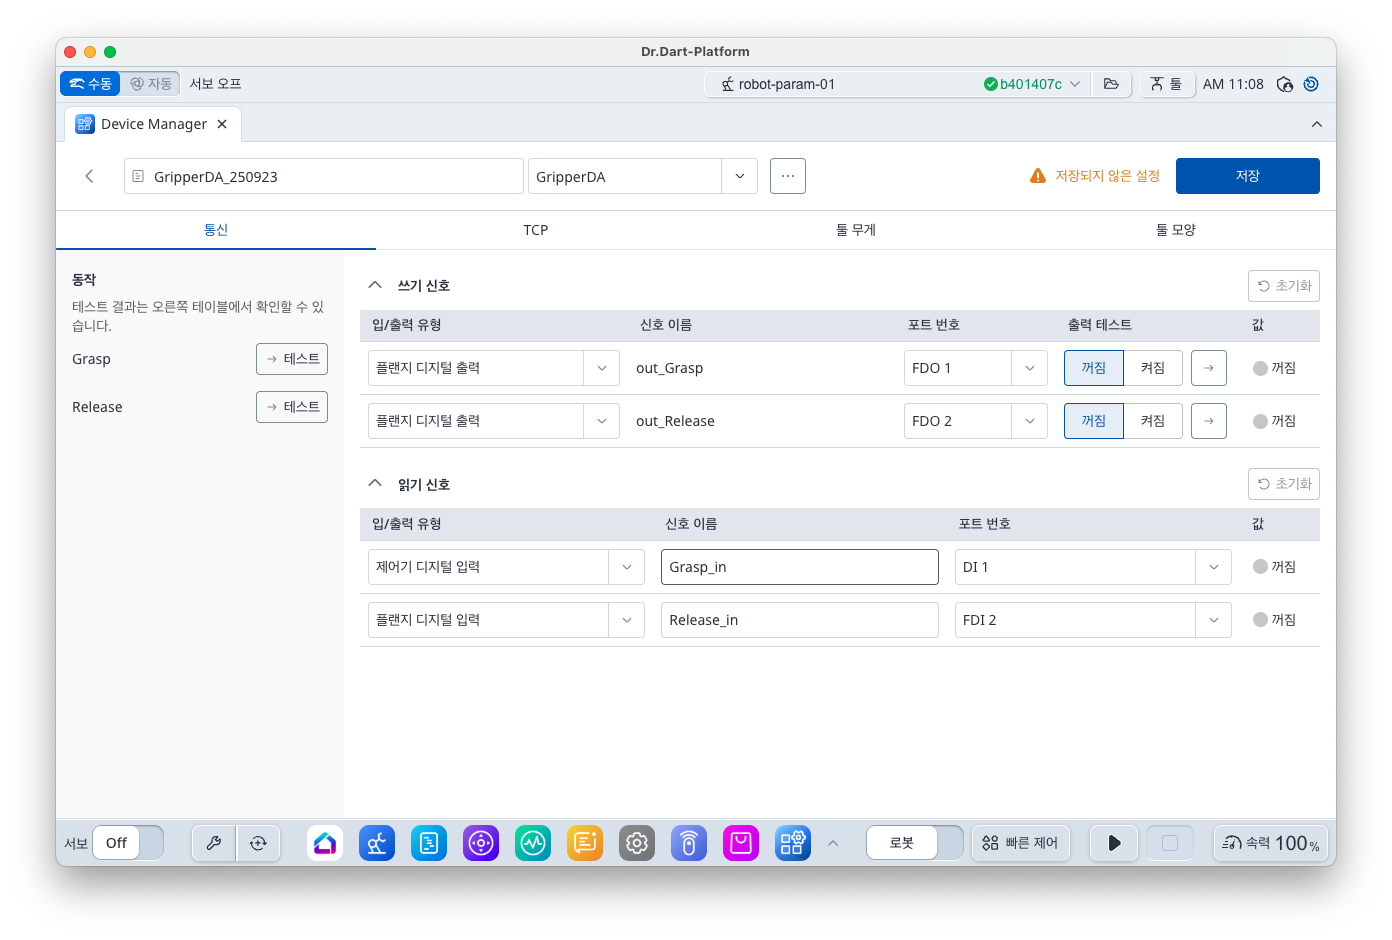Collapse the 쓰기 신호 section
The width and height of the screenshot is (1392, 940).
(375, 285)
